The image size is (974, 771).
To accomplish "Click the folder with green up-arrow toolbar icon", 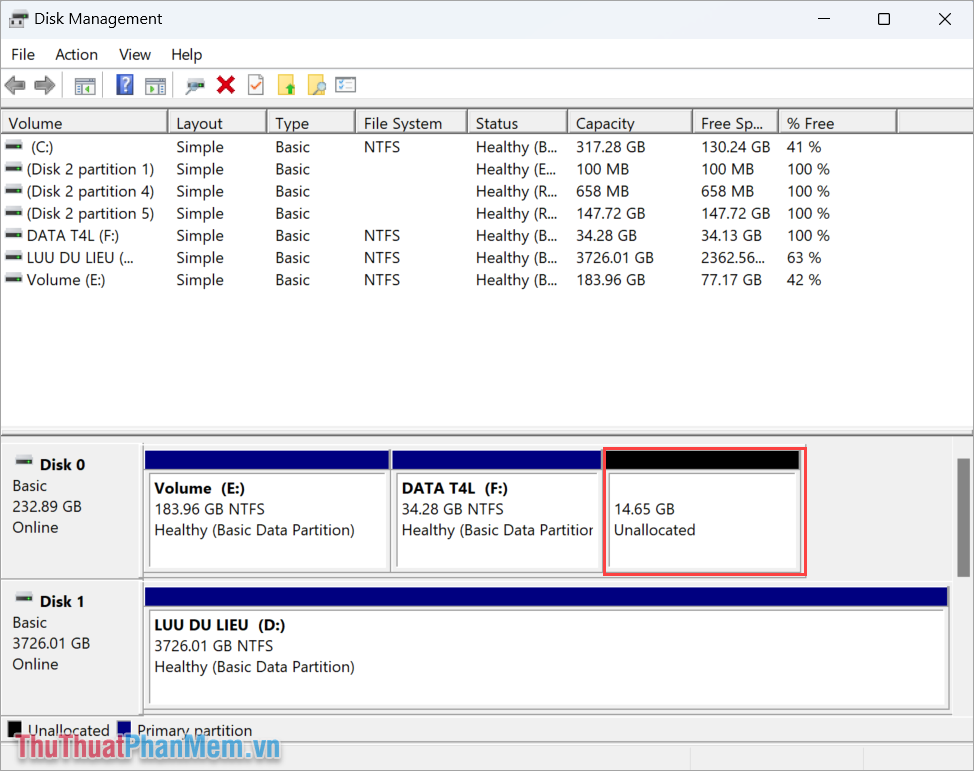I will pyautogui.click(x=286, y=85).
